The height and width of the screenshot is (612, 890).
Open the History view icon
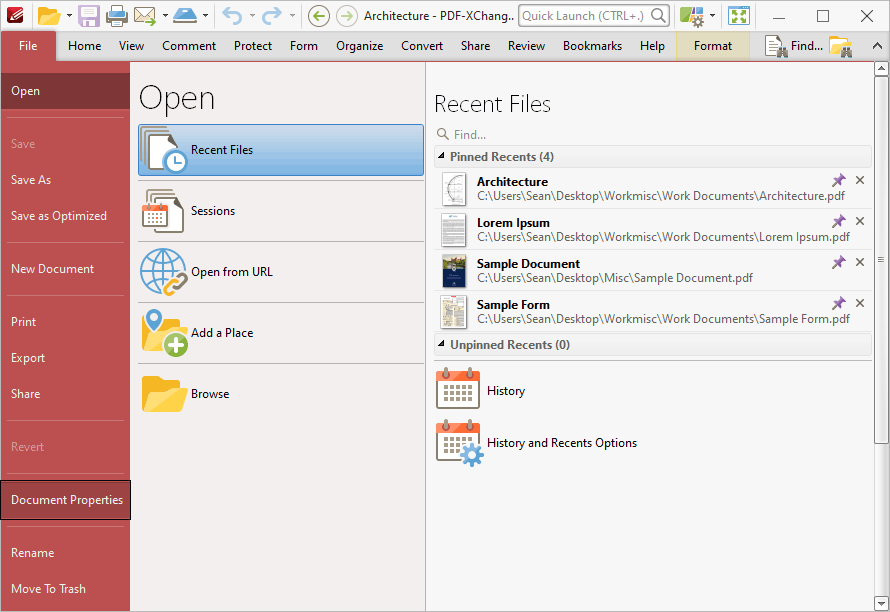457,389
